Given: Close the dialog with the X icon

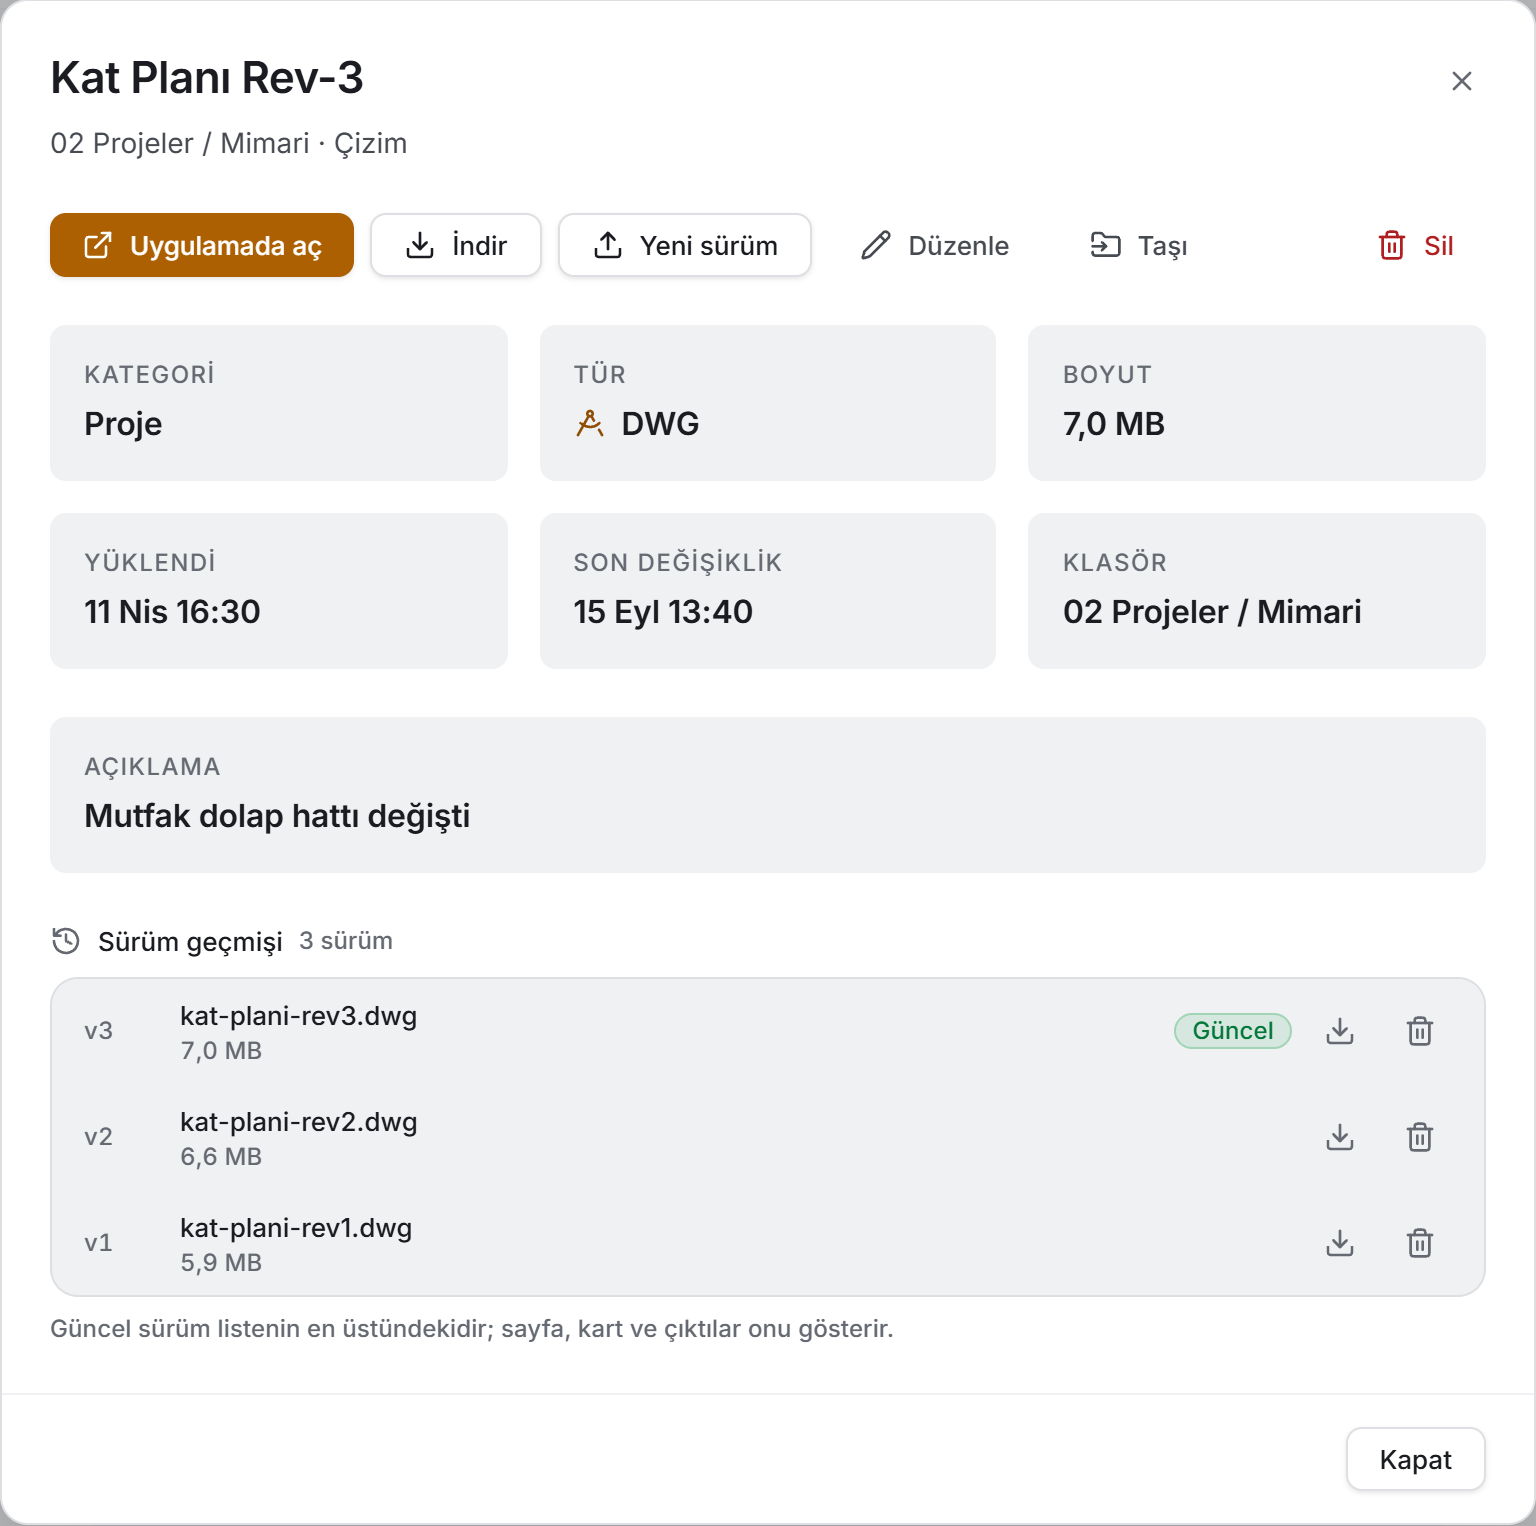Looking at the screenshot, I should click(x=1462, y=81).
